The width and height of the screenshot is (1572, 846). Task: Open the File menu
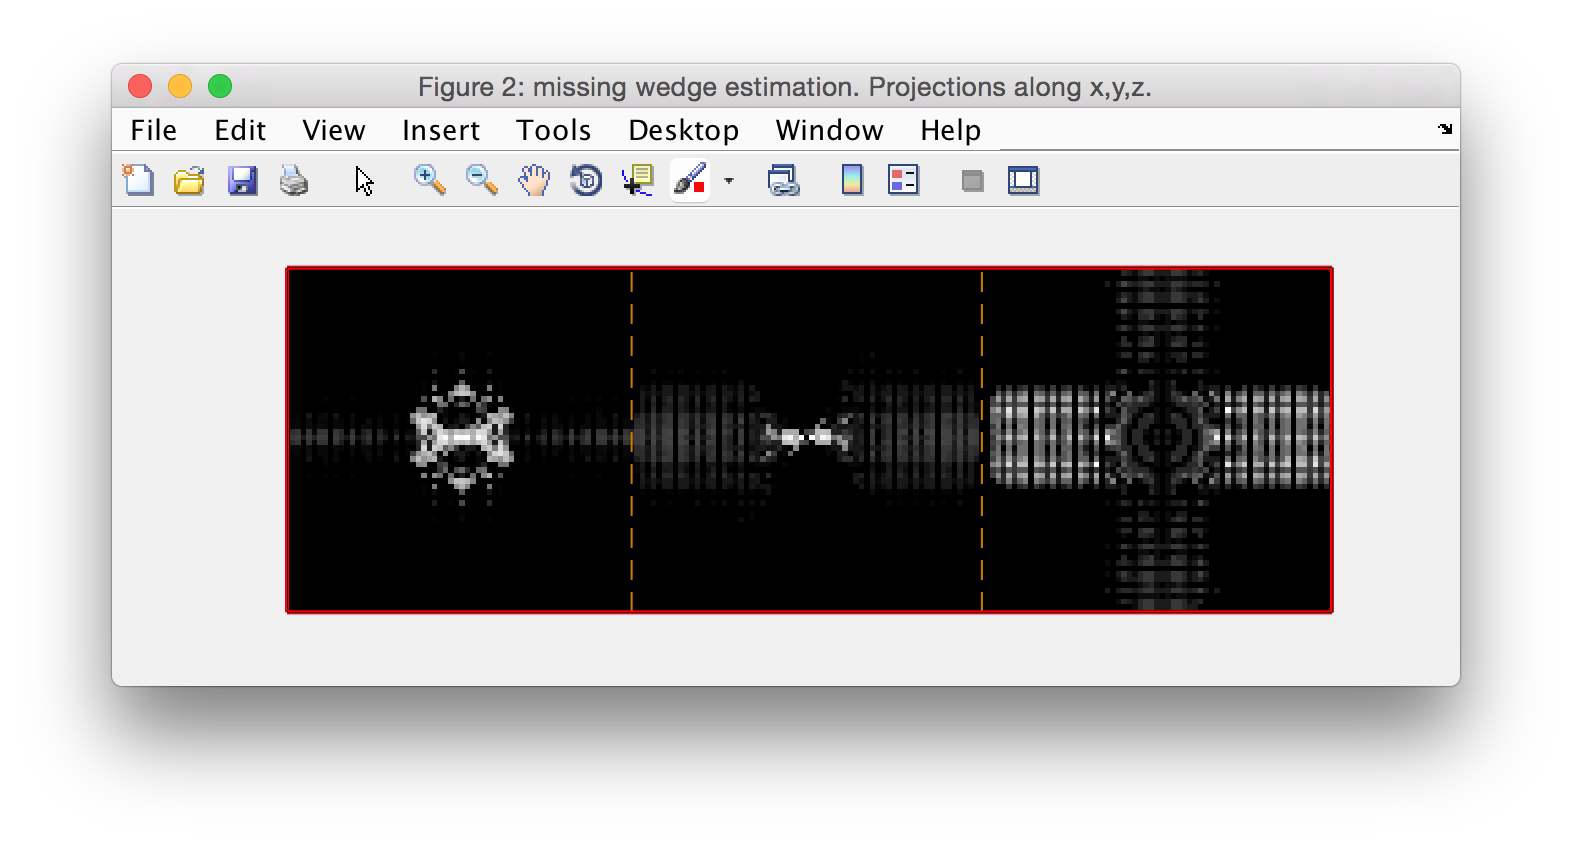point(153,130)
